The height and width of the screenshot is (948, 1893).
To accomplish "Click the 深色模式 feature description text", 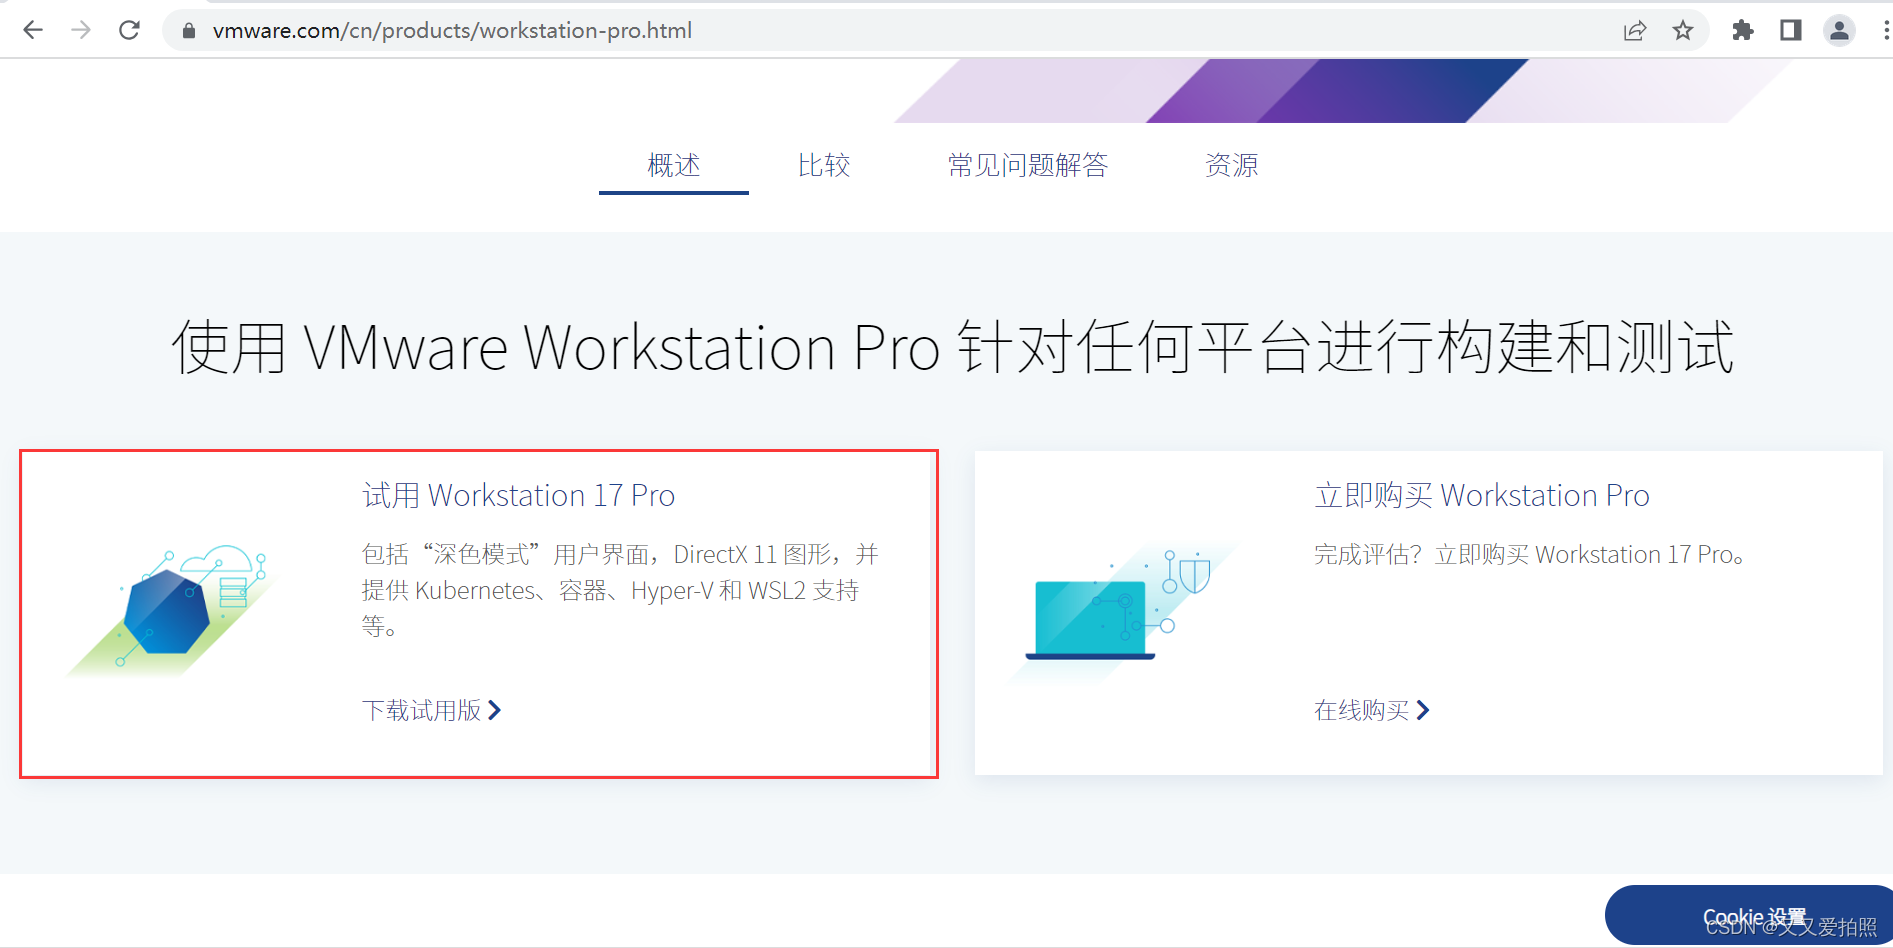I will [x=620, y=590].
